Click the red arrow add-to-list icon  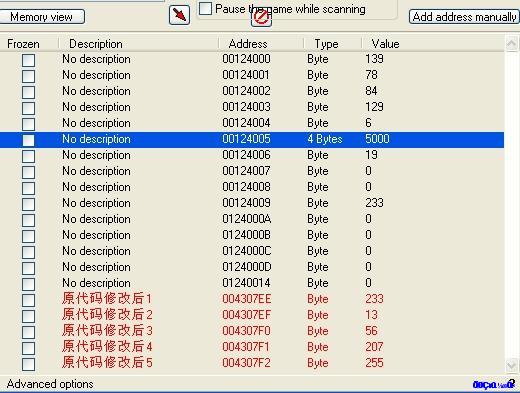pos(179,15)
